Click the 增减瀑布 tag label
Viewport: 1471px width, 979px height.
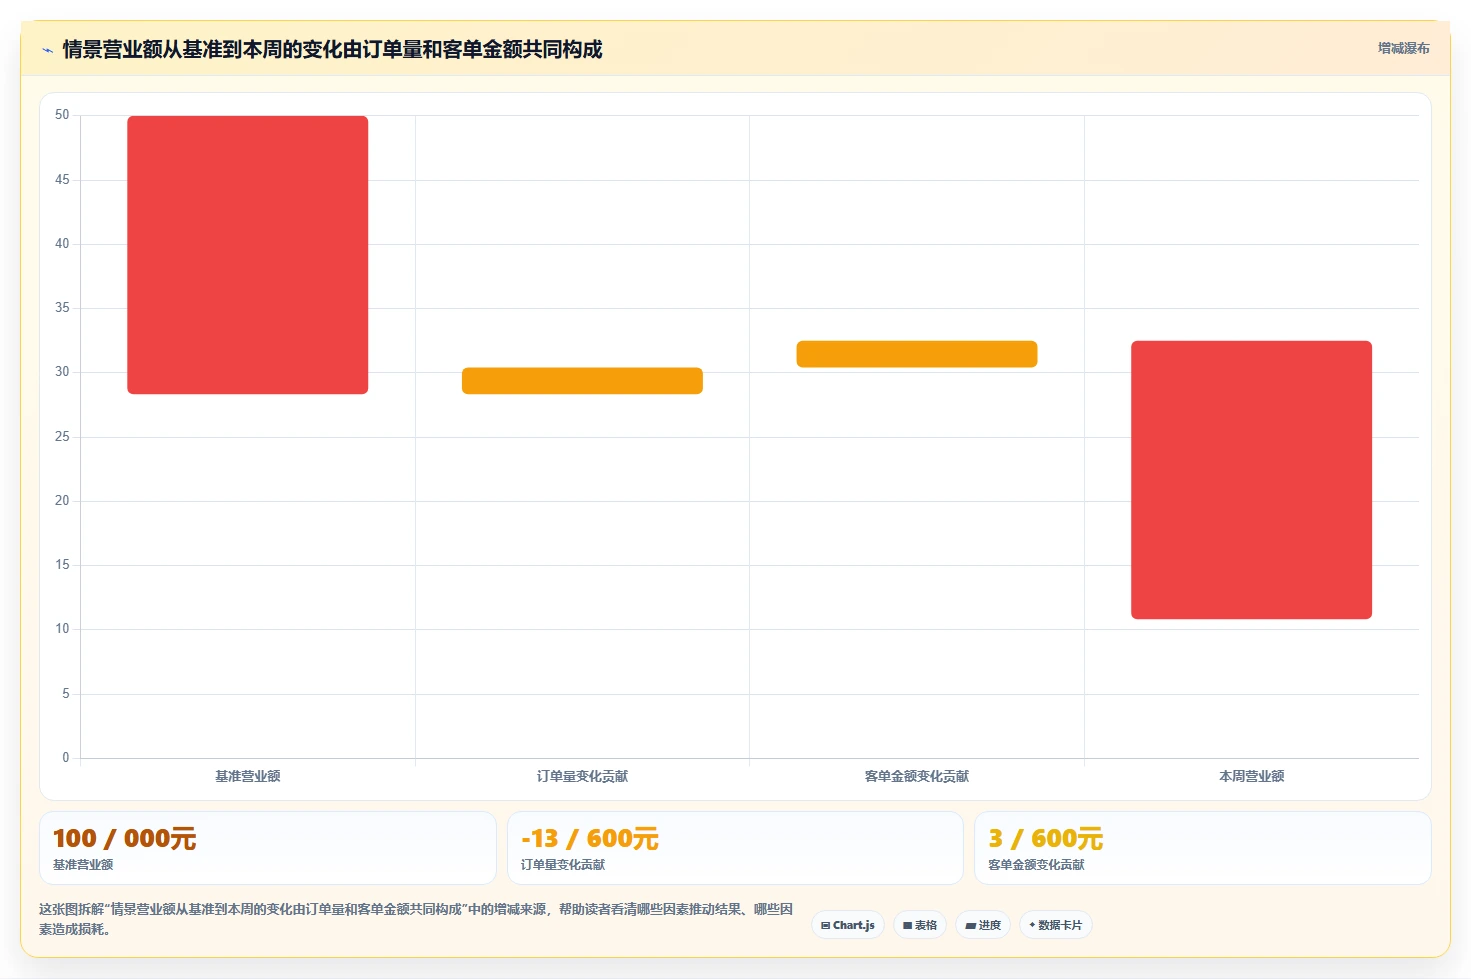point(1403,48)
